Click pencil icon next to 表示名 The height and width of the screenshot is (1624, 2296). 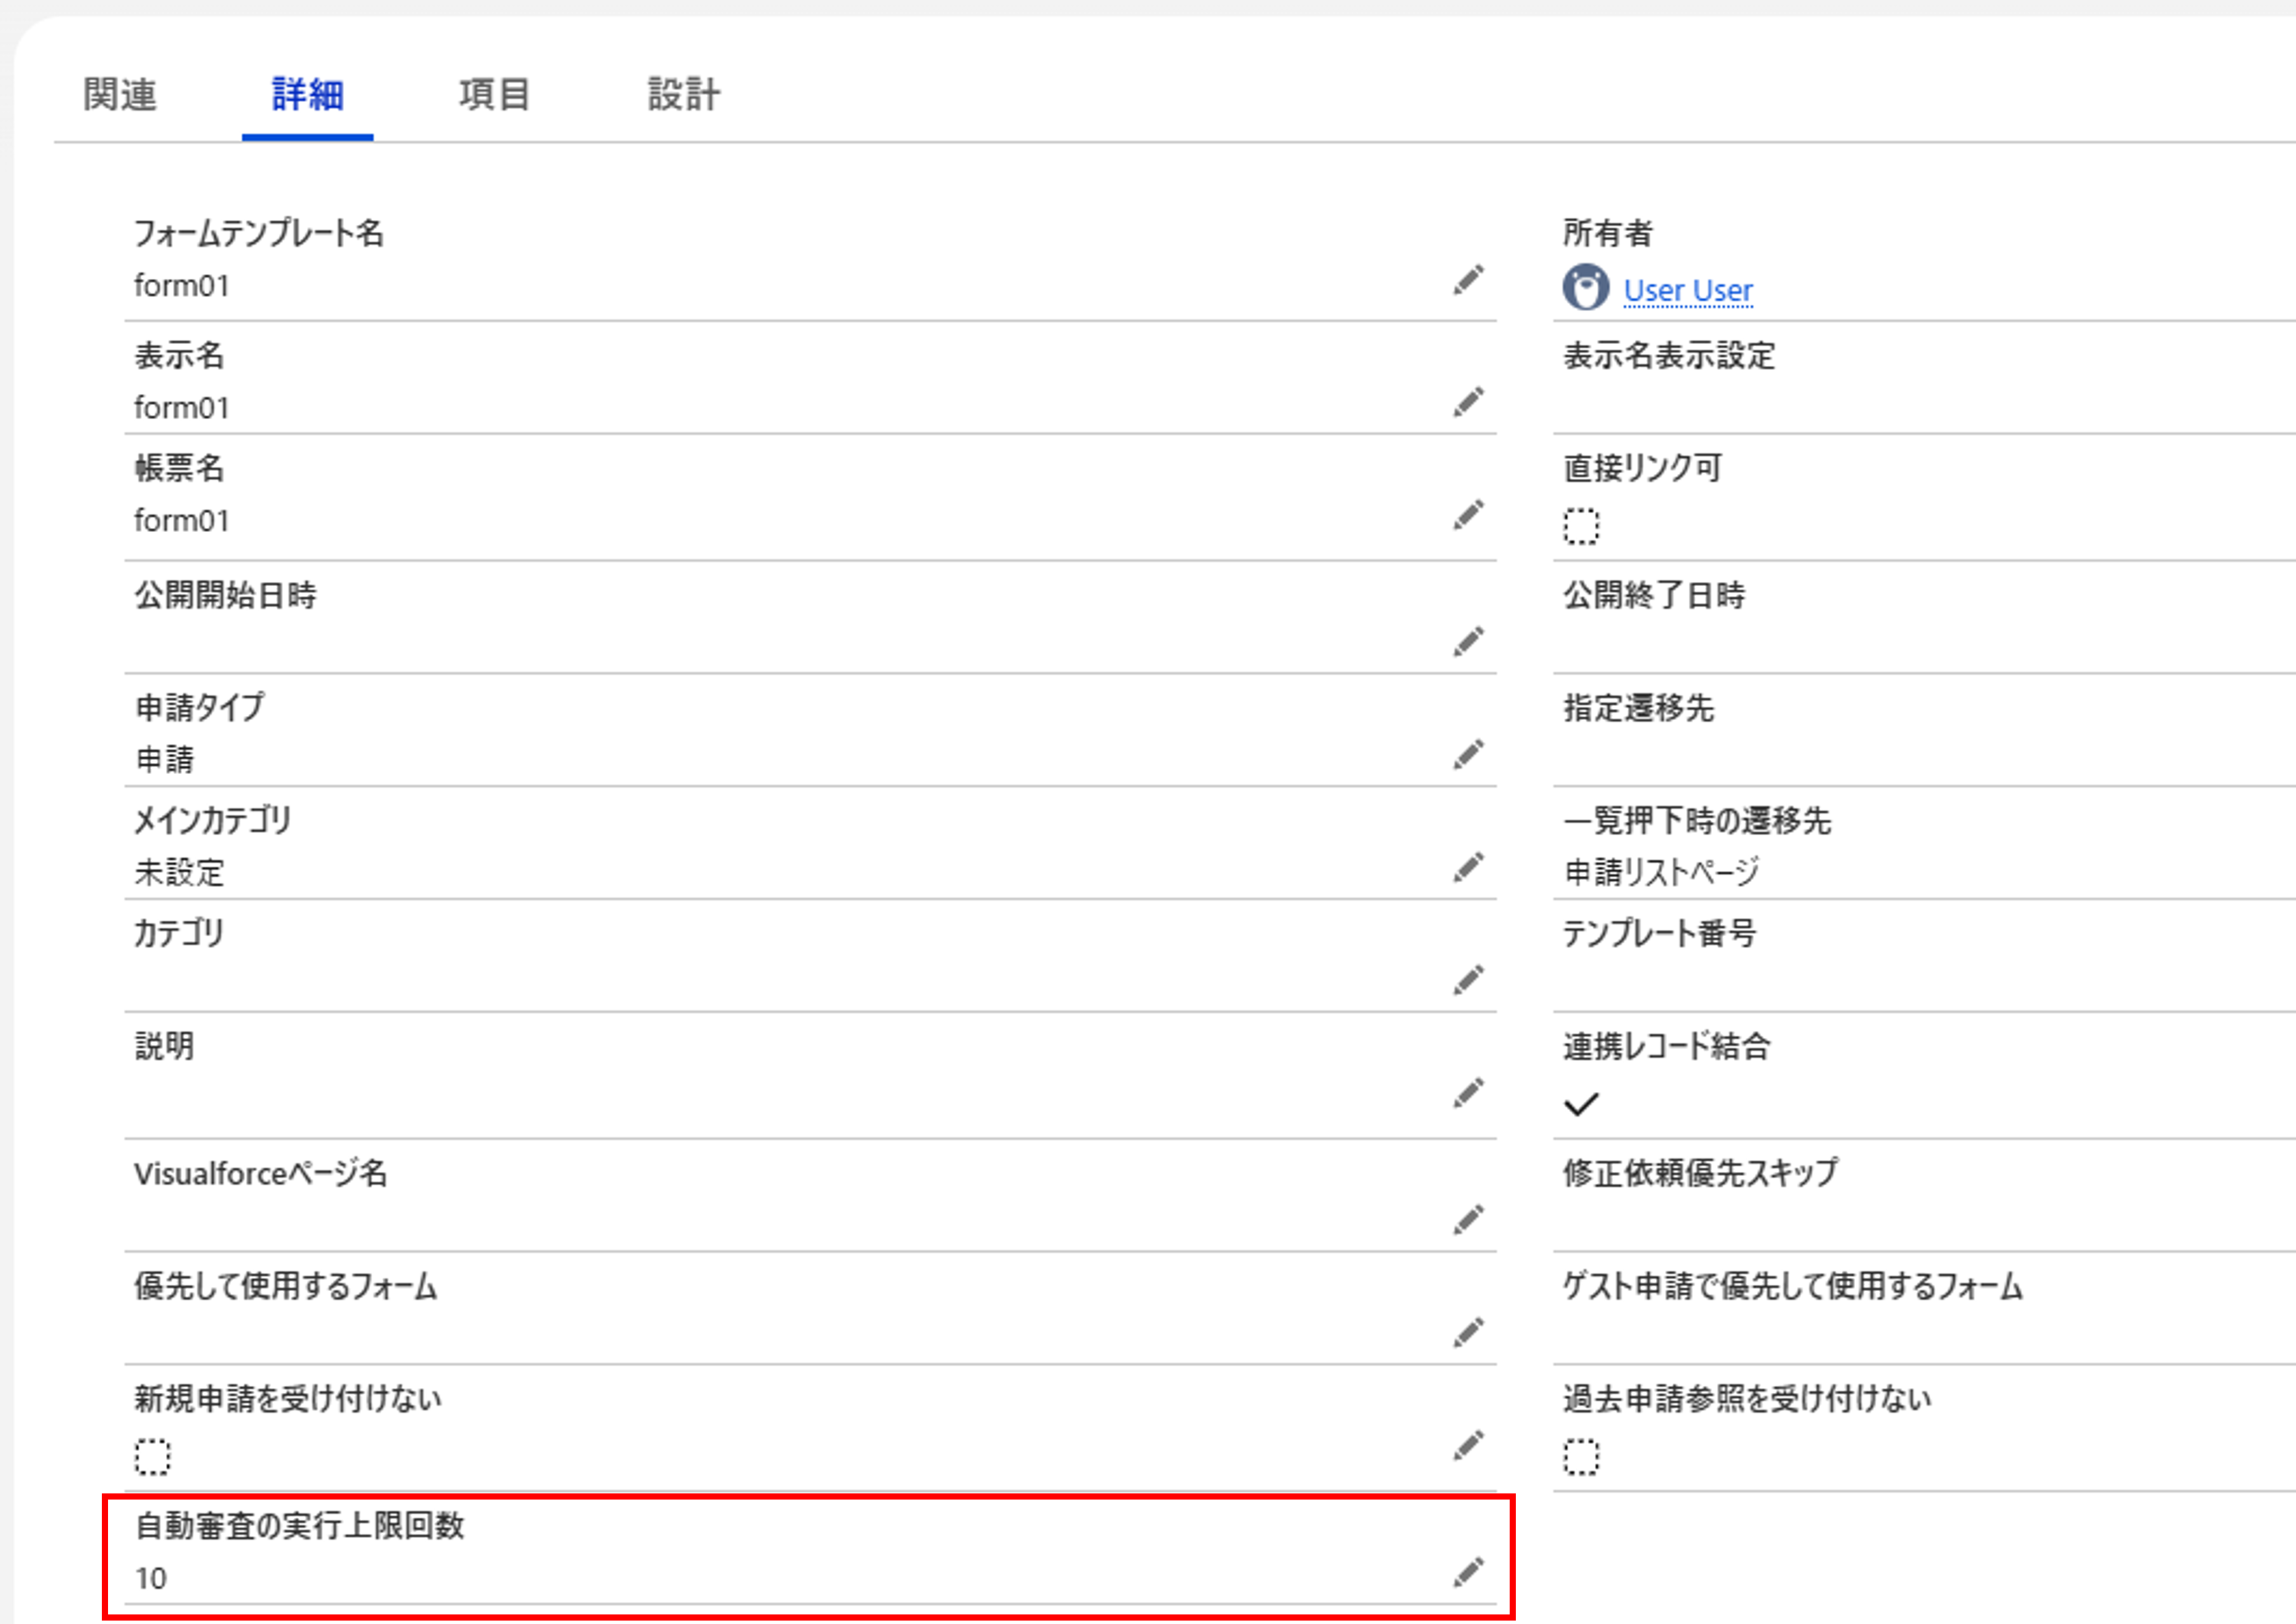(1468, 402)
